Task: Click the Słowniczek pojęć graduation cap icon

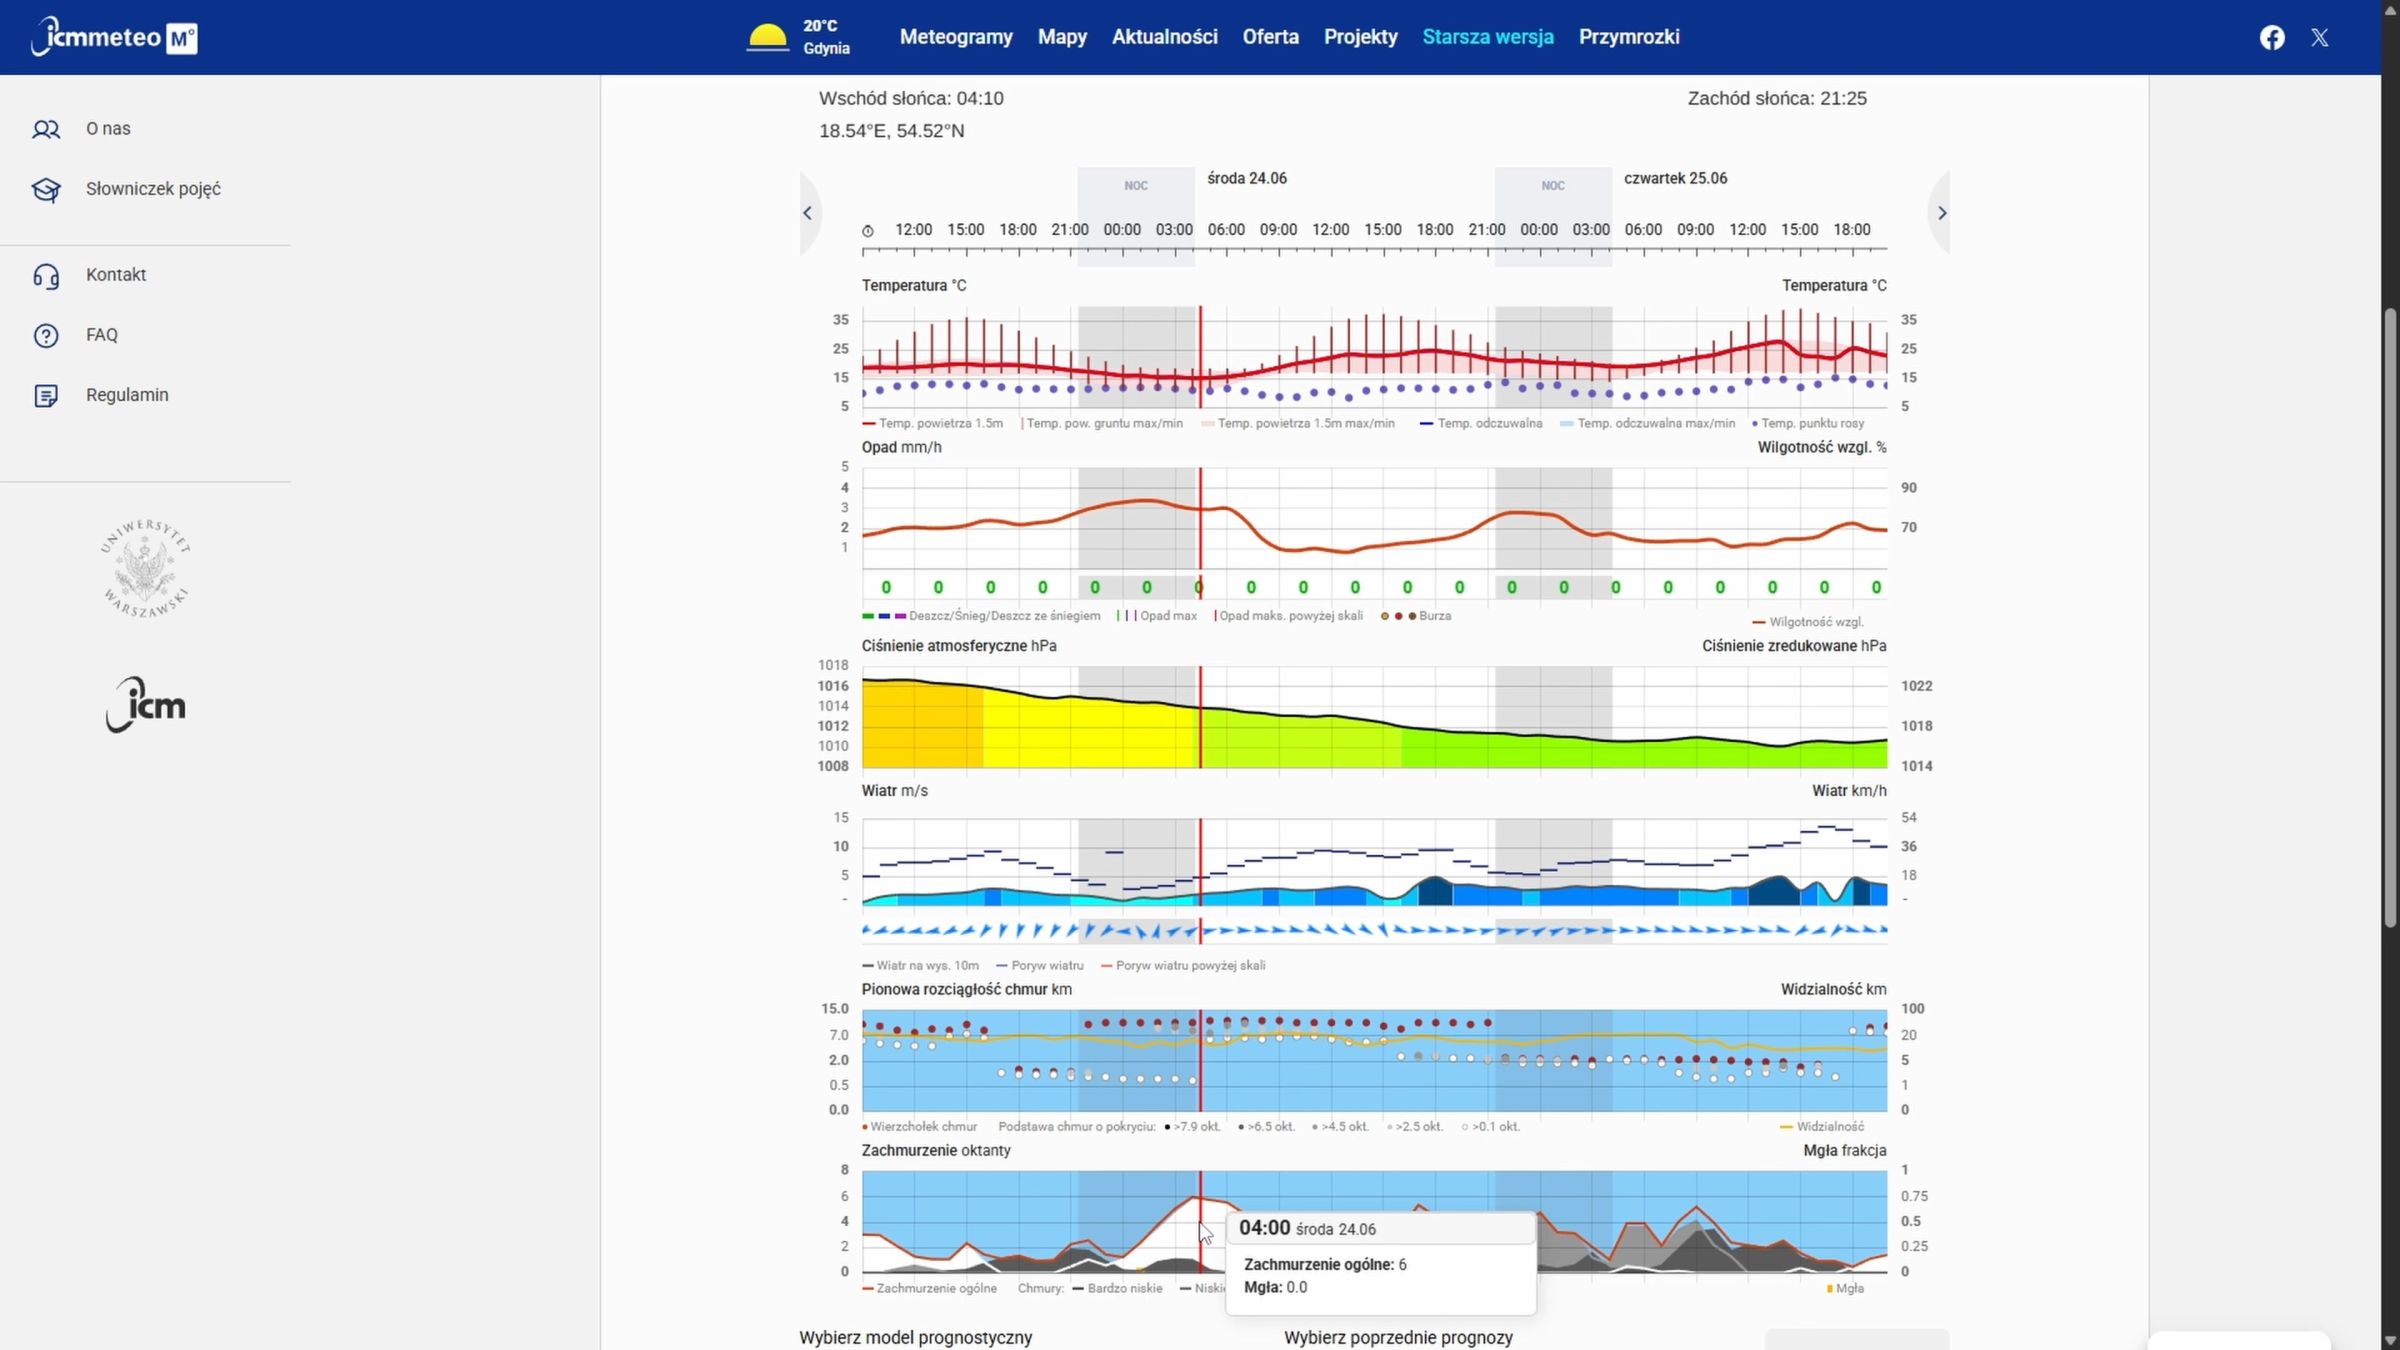Action: point(46,189)
